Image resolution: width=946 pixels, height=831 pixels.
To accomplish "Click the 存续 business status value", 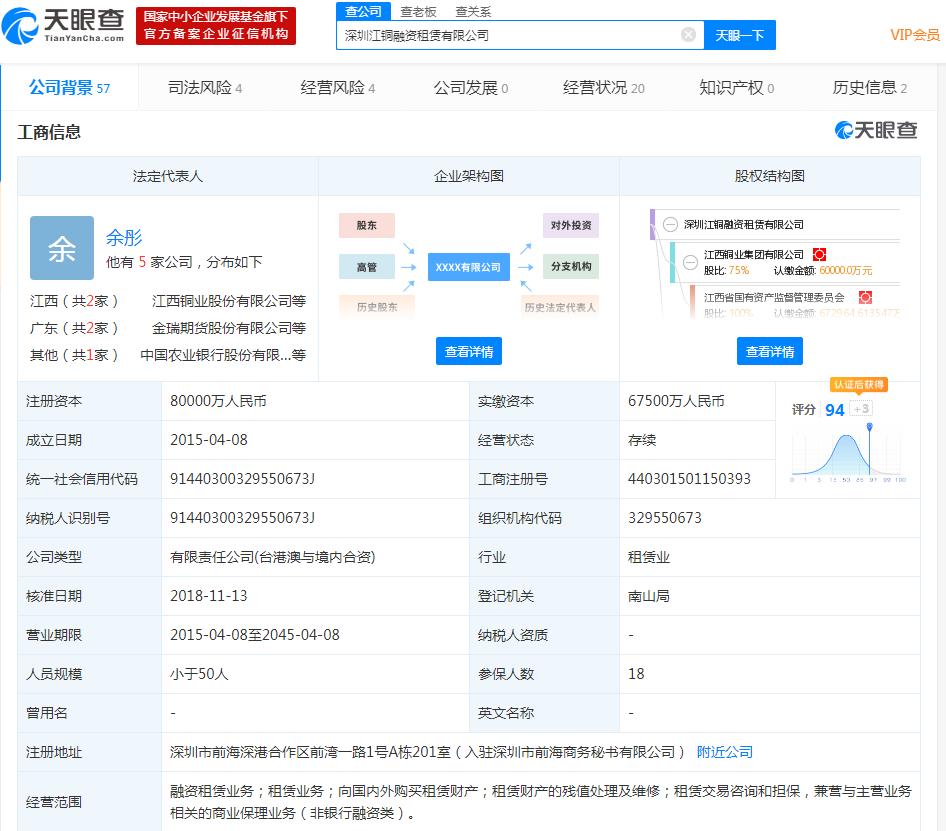I will [641, 440].
